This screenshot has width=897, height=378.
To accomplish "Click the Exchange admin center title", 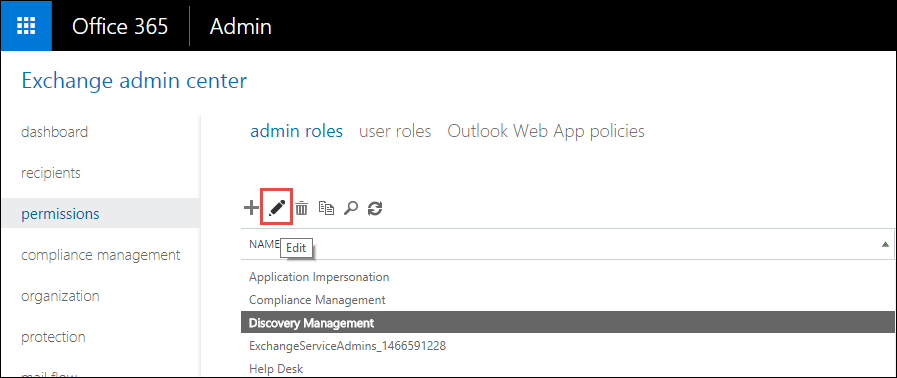I will pos(134,81).
